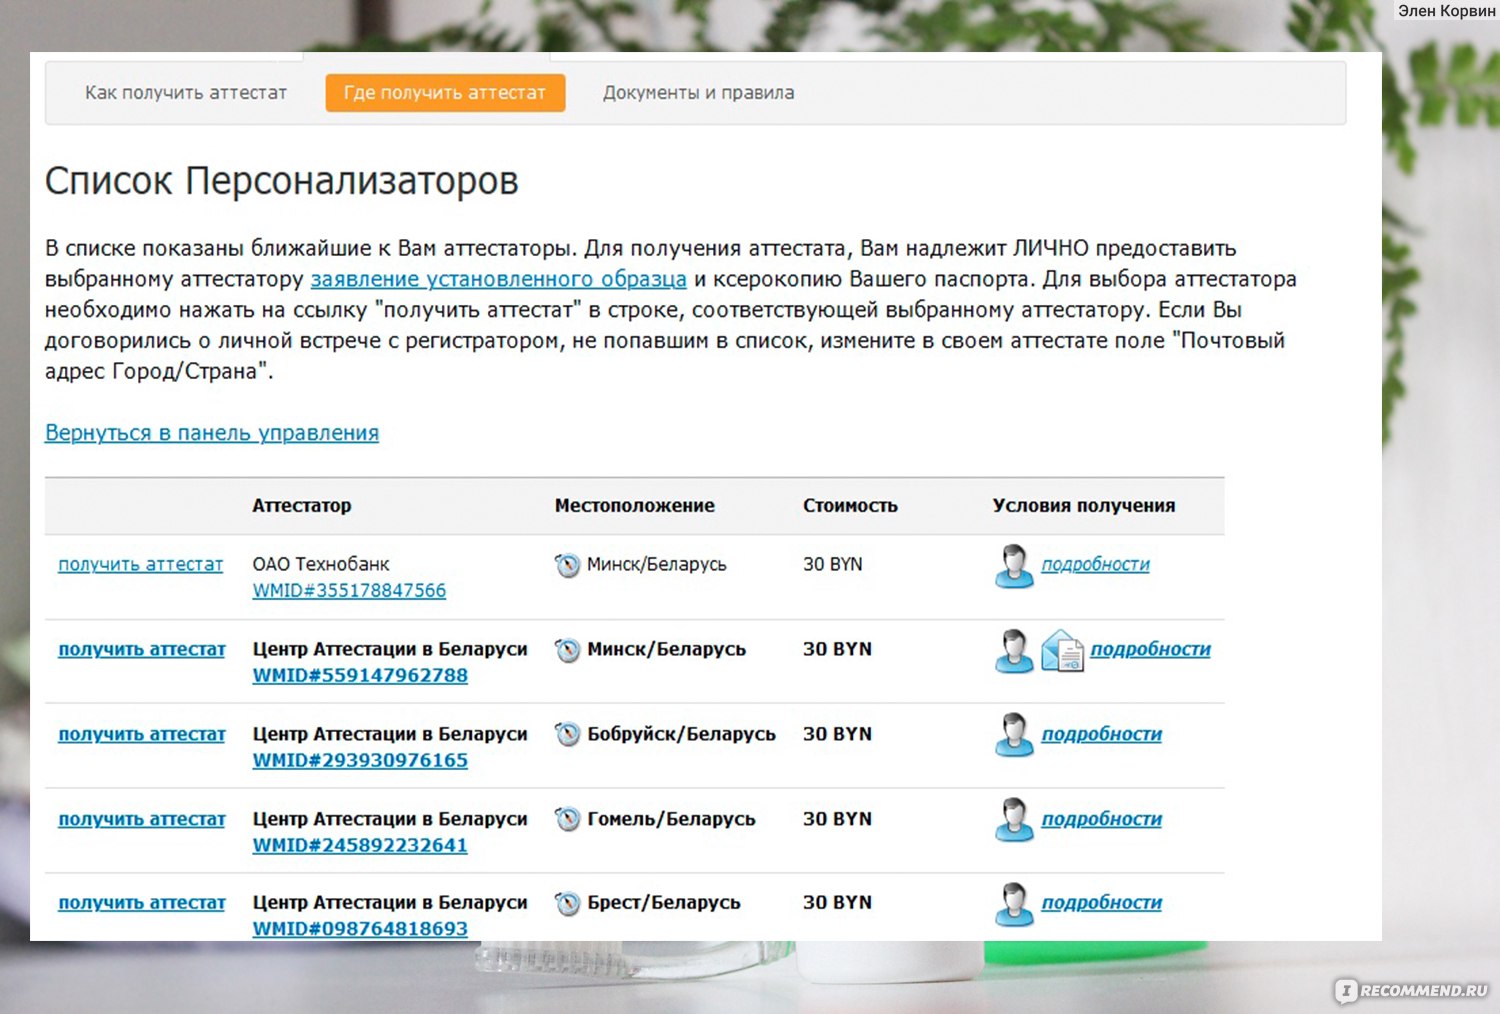Click the Элен Корвин author label
The height and width of the screenshot is (1014, 1500).
point(1446,11)
